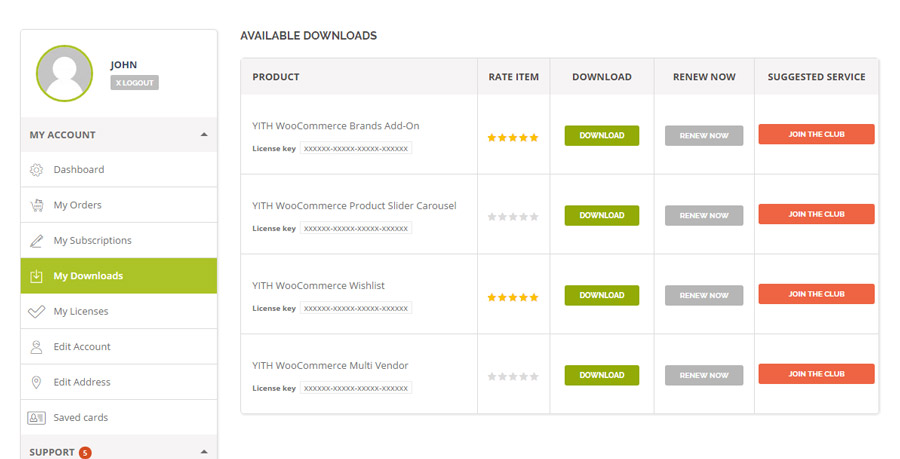Viewport: 900px width, 459px height.
Task: Click the Support notification badge showing 5
Action: 85,453
